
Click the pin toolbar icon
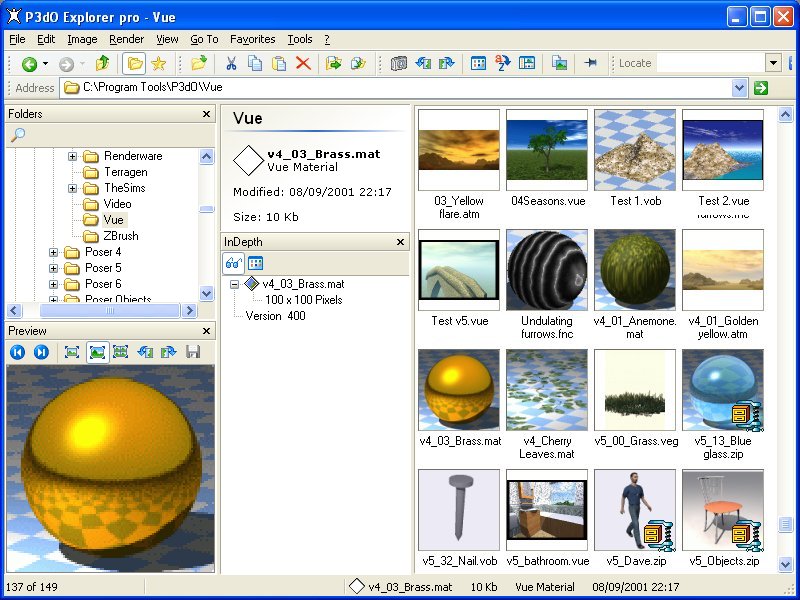coord(591,63)
